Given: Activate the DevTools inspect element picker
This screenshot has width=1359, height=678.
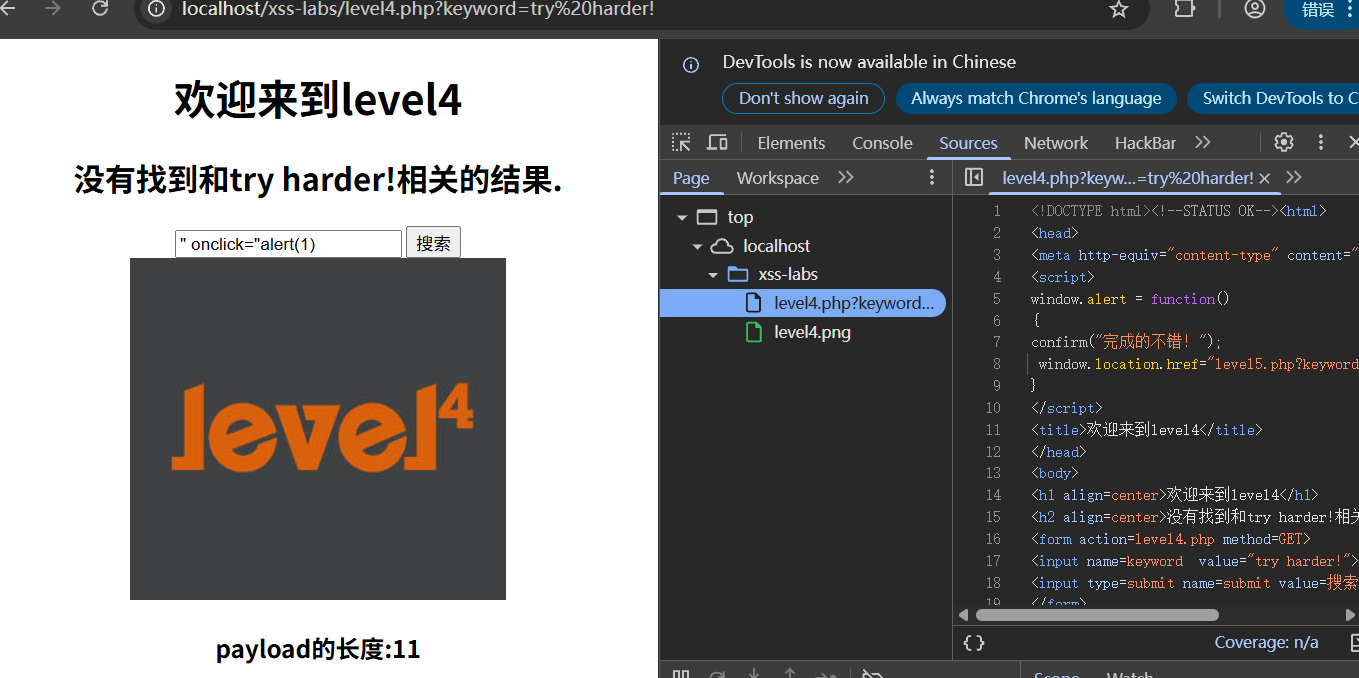Looking at the screenshot, I should pos(681,142).
